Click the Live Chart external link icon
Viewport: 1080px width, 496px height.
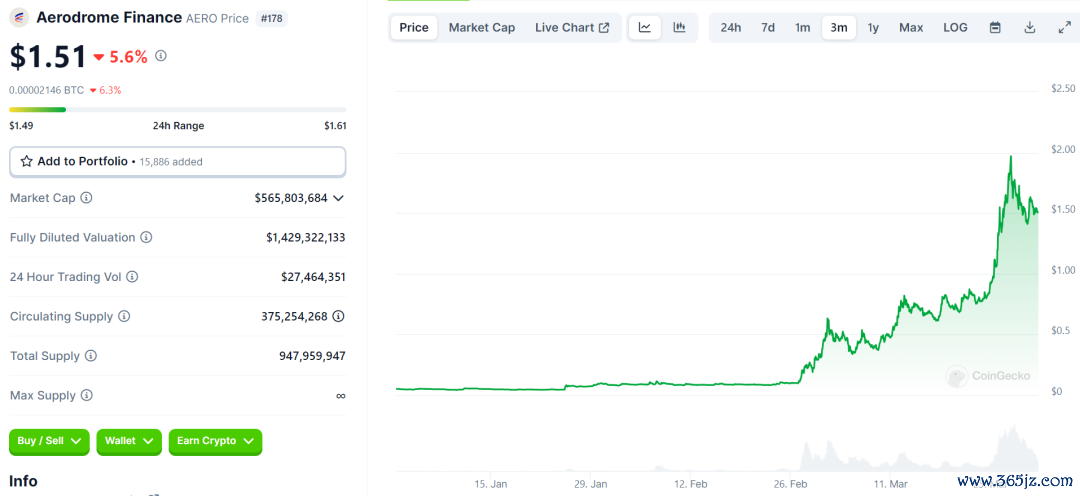[x=604, y=28]
